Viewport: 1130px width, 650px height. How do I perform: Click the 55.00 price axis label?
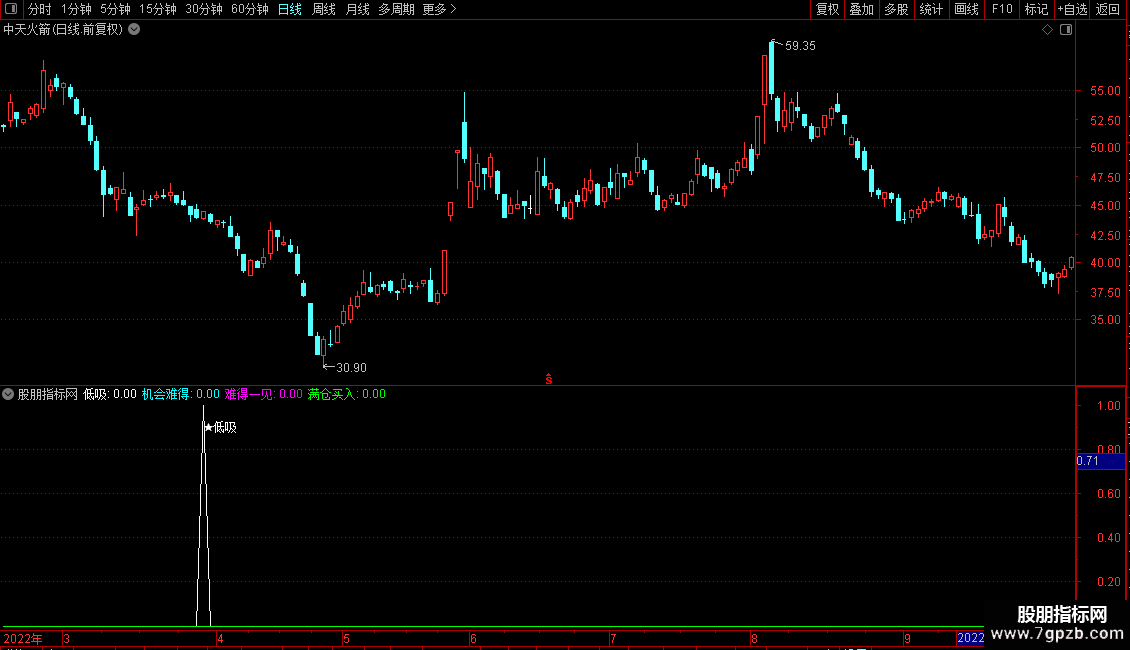coord(1105,91)
